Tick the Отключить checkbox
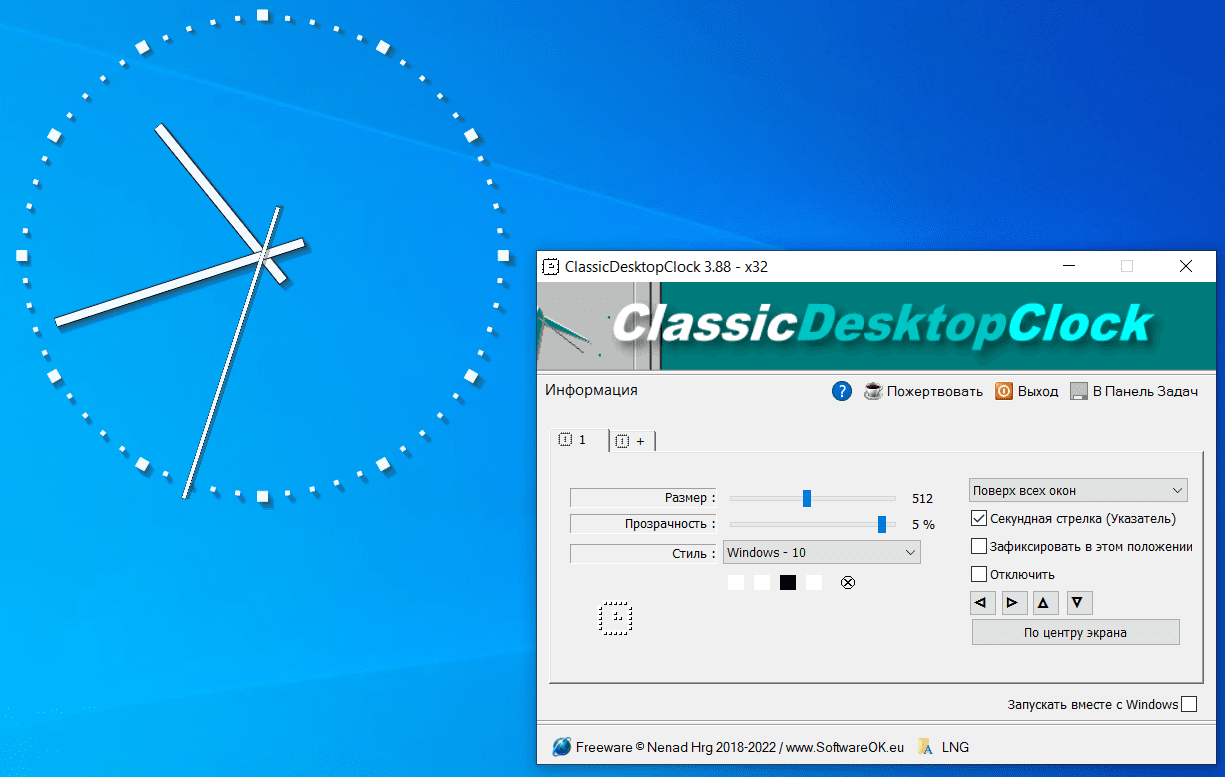This screenshot has width=1225, height=777. point(979,575)
